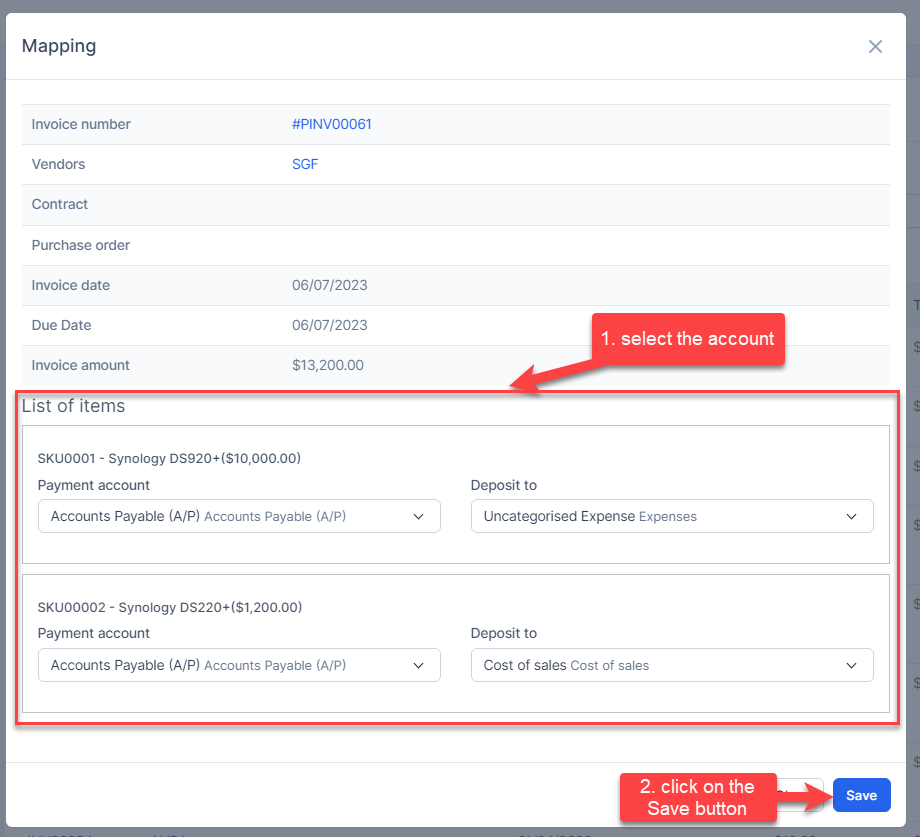920x837 pixels.
Task: Click chevron arrow in Cost of sales field
Action: click(851, 665)
